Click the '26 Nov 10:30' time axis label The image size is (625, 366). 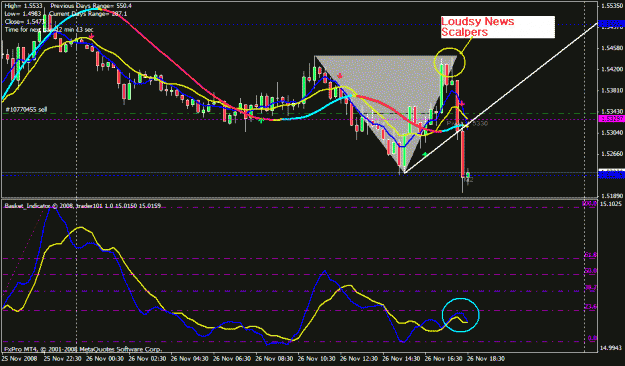coord(316,358)
